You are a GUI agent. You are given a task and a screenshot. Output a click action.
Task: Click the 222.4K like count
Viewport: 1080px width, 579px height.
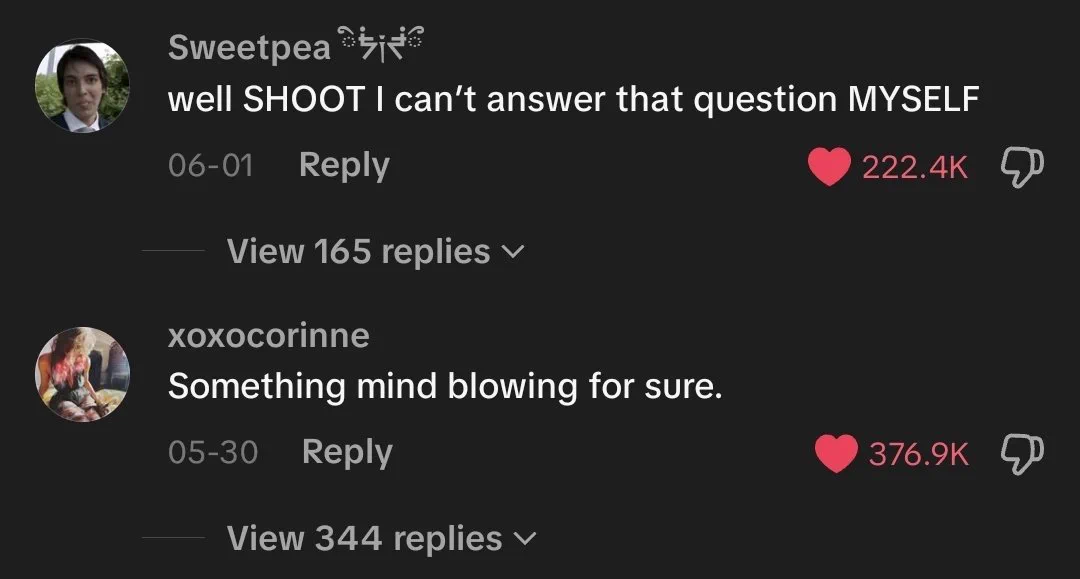pos(915,167)
